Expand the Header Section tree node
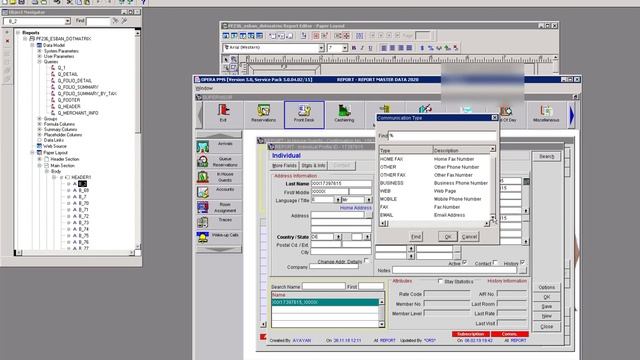Screen dimensions: 640x360 tap(40, 159)
